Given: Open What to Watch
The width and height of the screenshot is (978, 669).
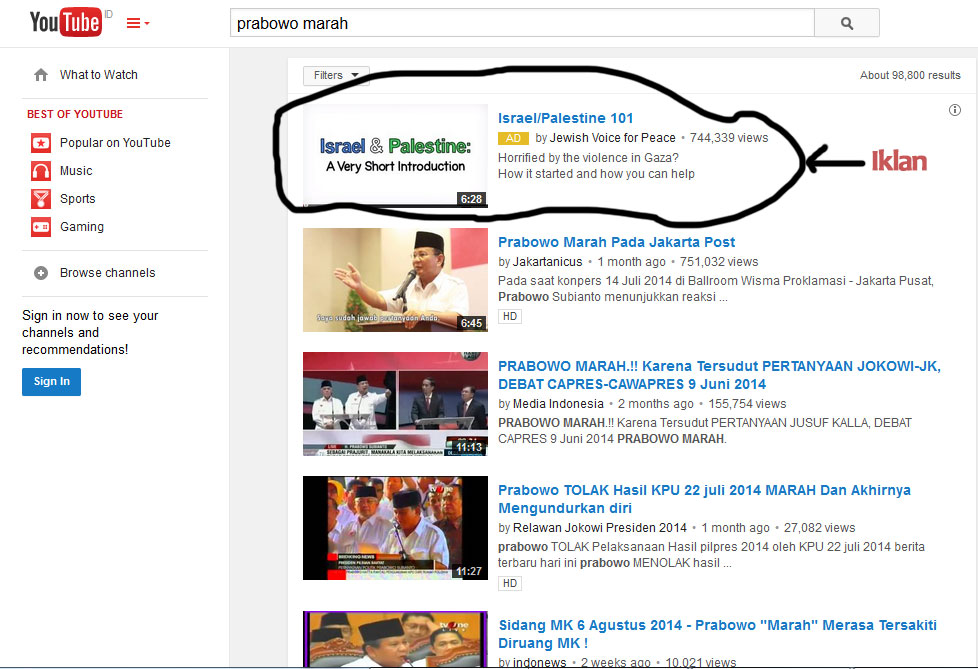Looking at the screenshot, I should pos(99,75).
